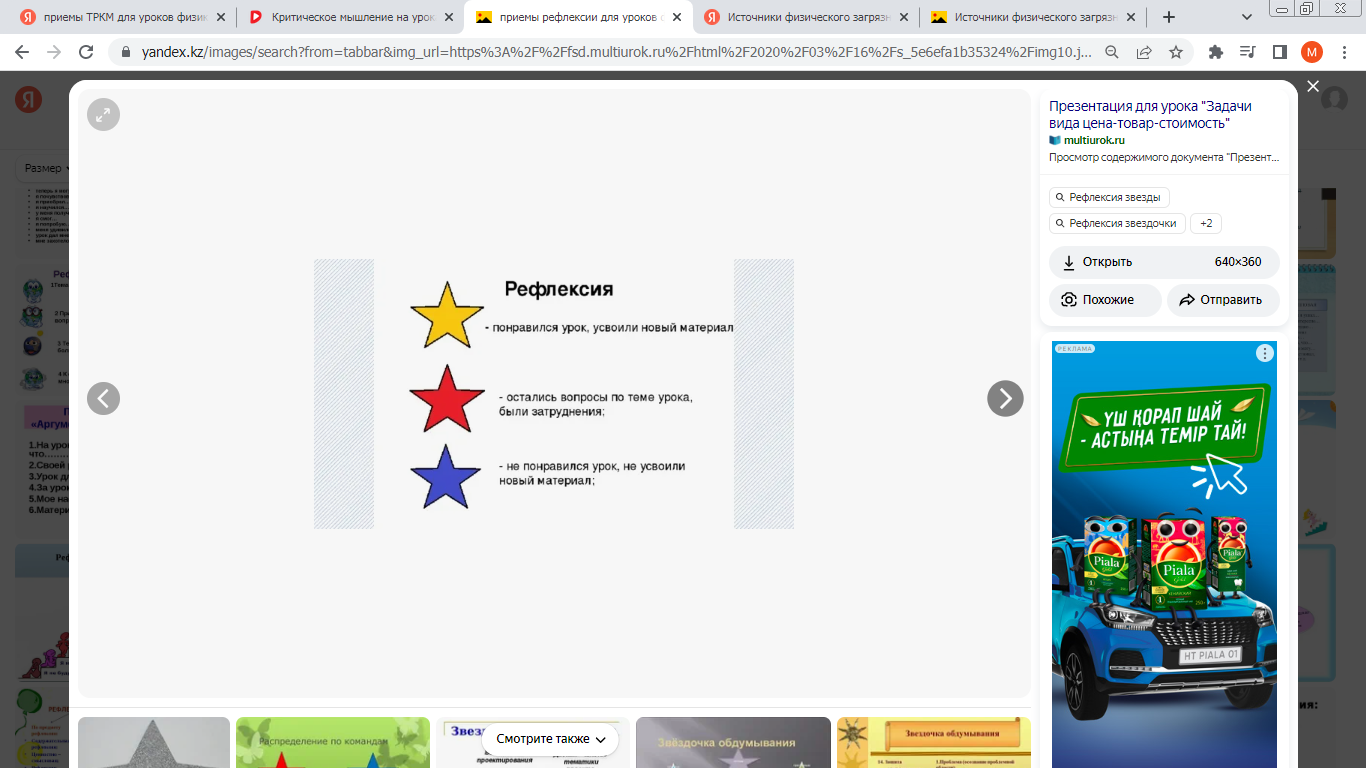Image resolution: width=1366 pixels, height=768 pixels.
Task: Open the "Распределение по командам" thumbnail
Action: [x=333, y=742]
